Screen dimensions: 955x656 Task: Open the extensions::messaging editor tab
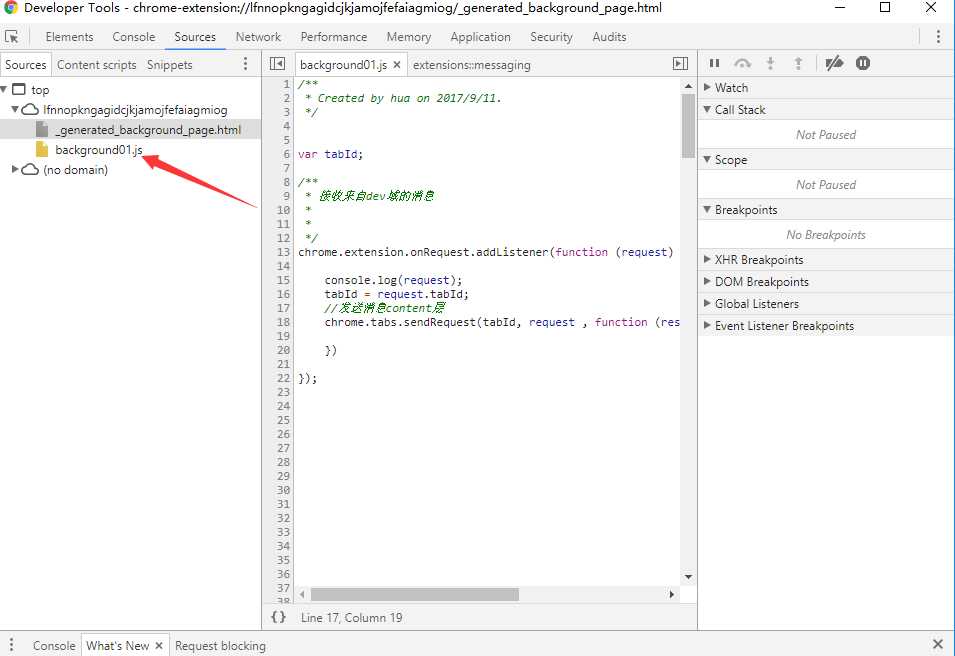tap(471, 65)
